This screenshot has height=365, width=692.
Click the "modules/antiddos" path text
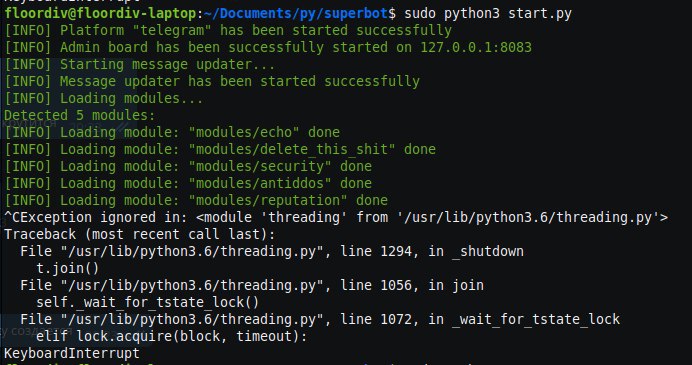(x=260, y=183)
